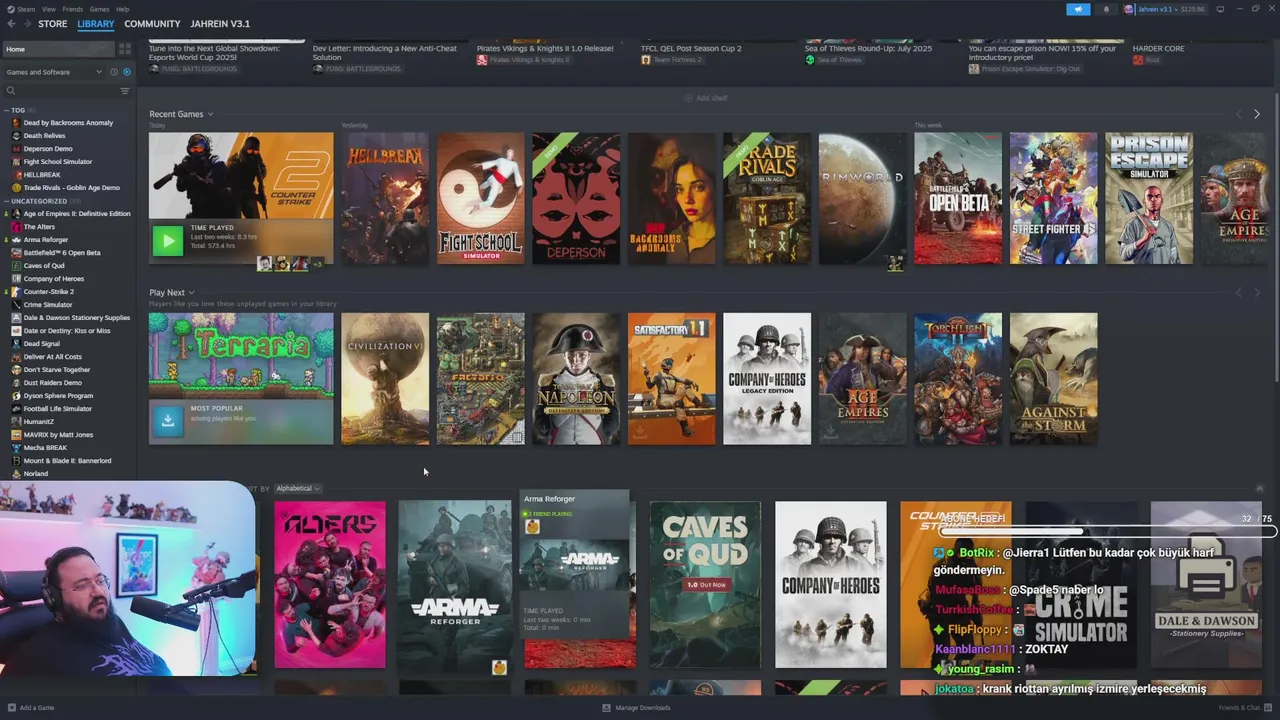This screenshot has height=720, width=1280.
Task: Open the Recent Games shelf dropdown
Action: point(210,114)
